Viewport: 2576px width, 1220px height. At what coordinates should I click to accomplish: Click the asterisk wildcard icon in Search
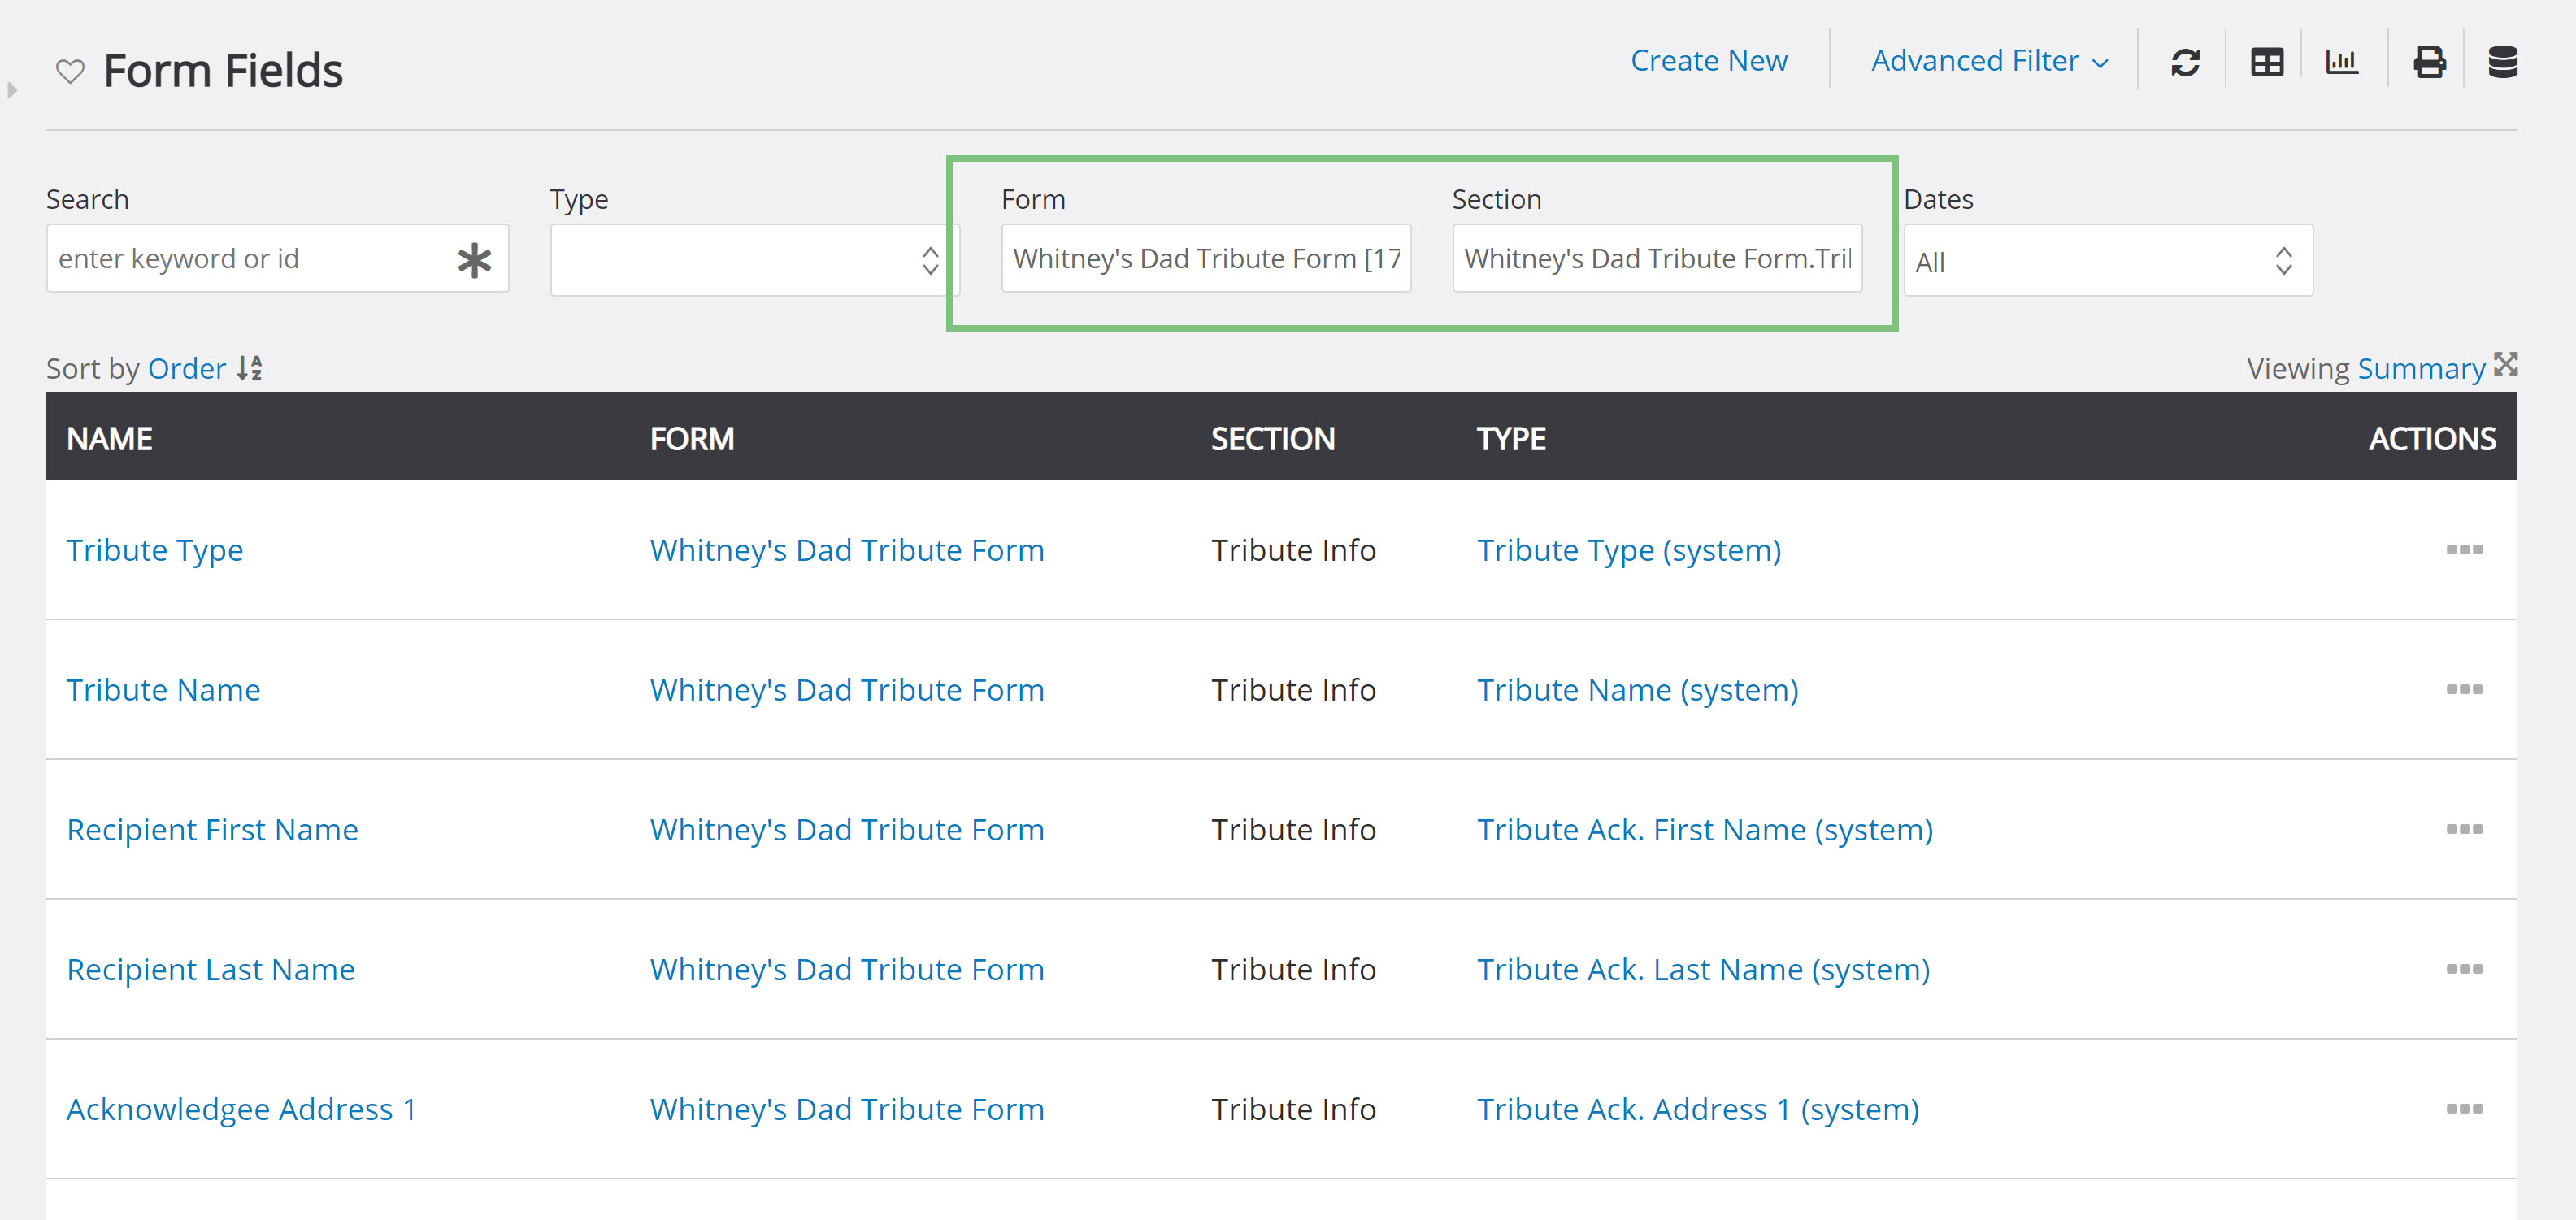tap(474, 260)
